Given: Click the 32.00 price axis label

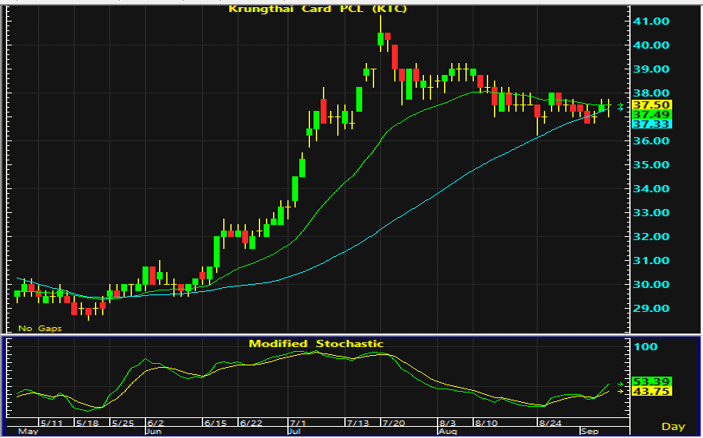Looking at the screenshot, I should (x=651, y=237).
